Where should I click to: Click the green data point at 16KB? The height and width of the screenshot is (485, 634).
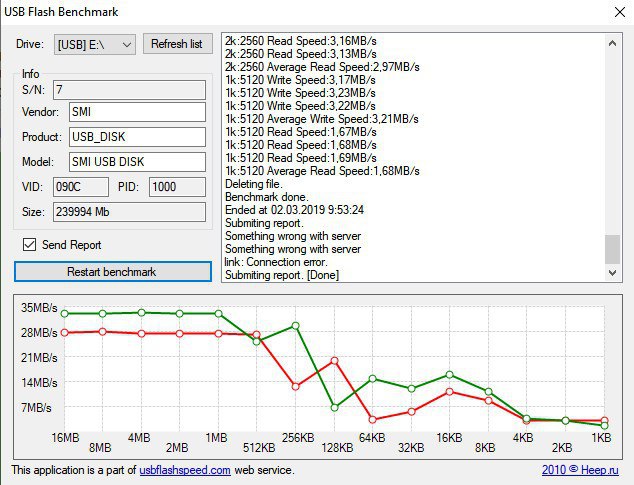(450, 375)
